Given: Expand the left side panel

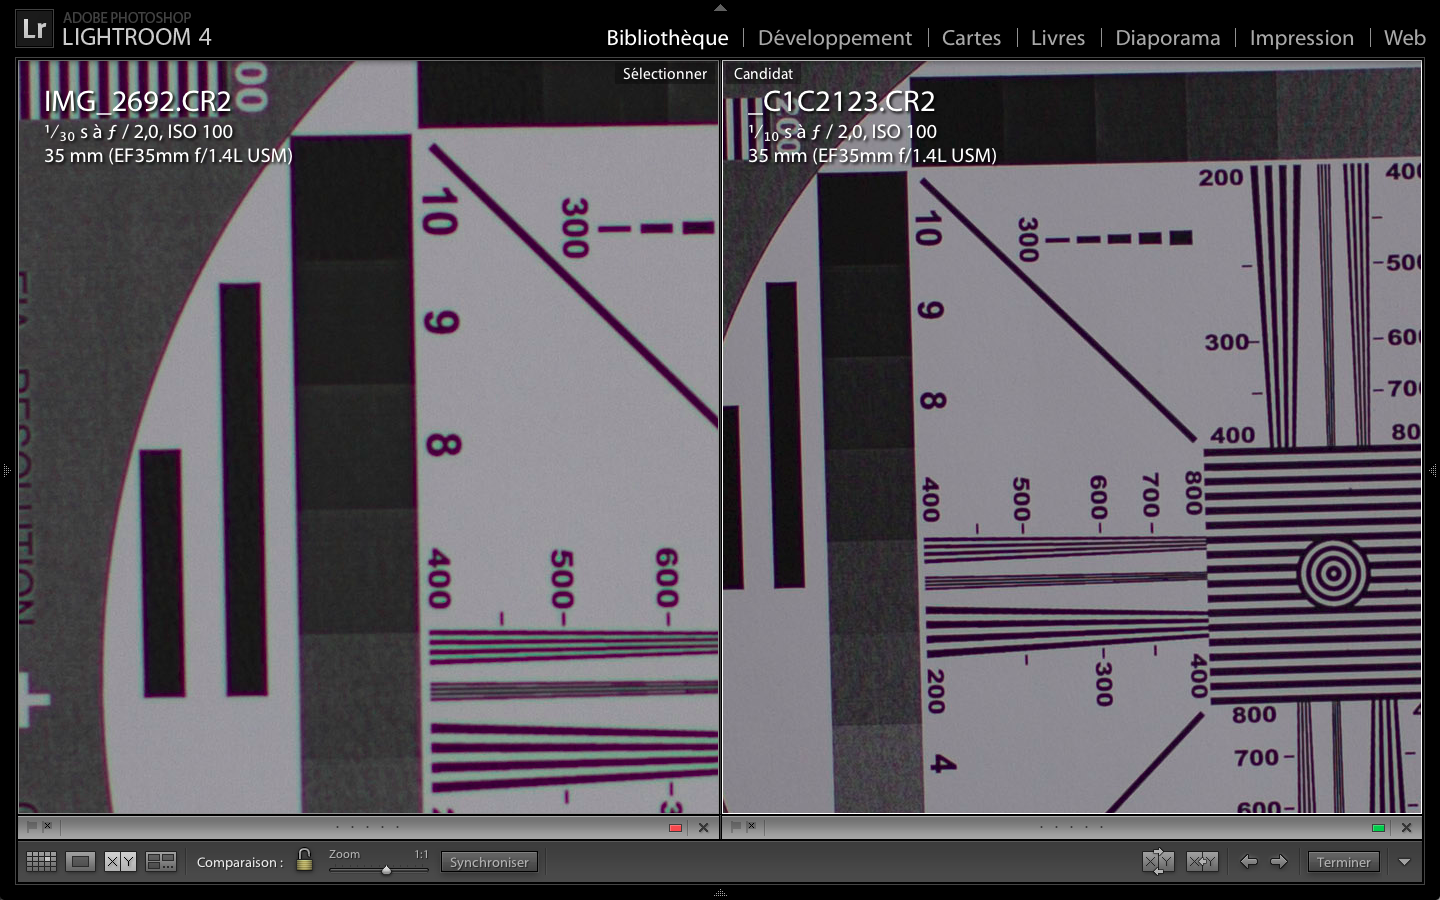Looking at the screenshot, I should 6,469.
